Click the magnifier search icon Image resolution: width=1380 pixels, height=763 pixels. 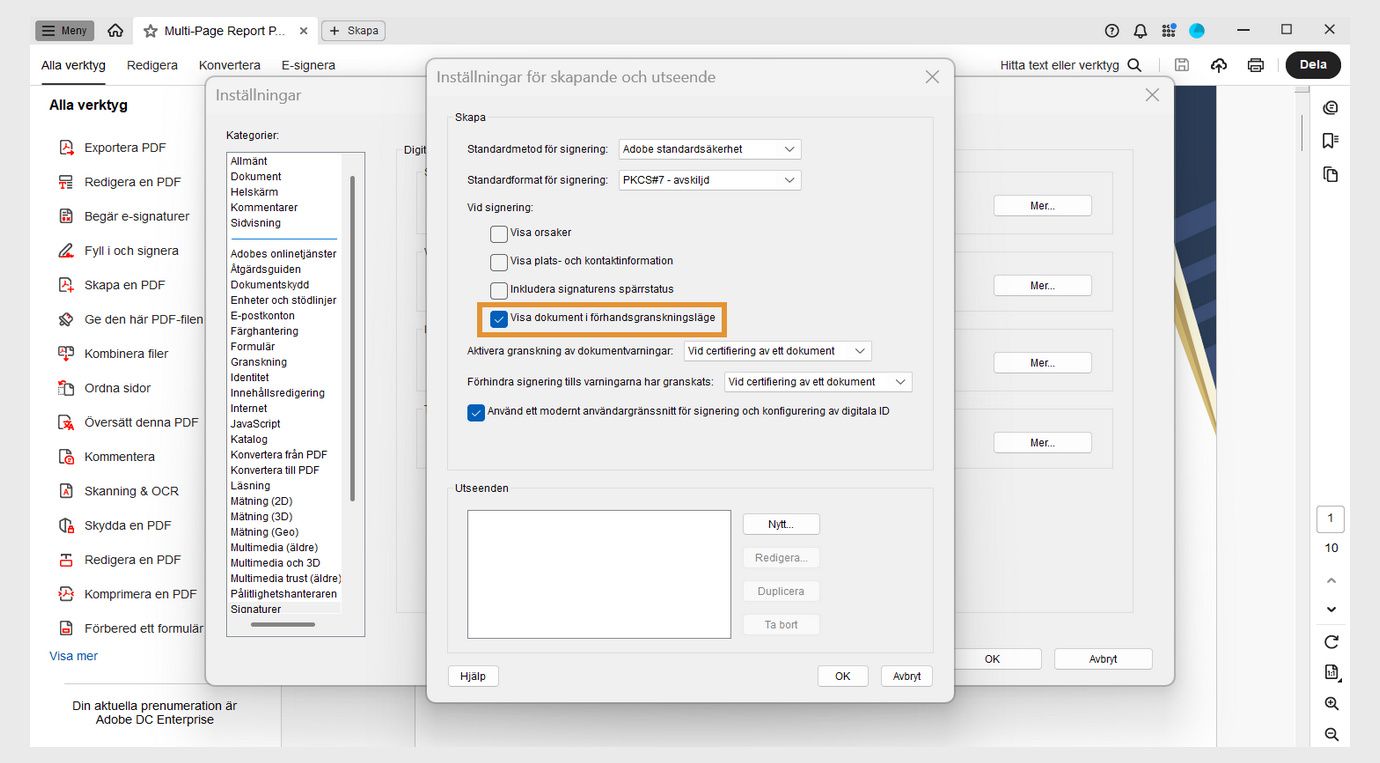coord(1134,65)
